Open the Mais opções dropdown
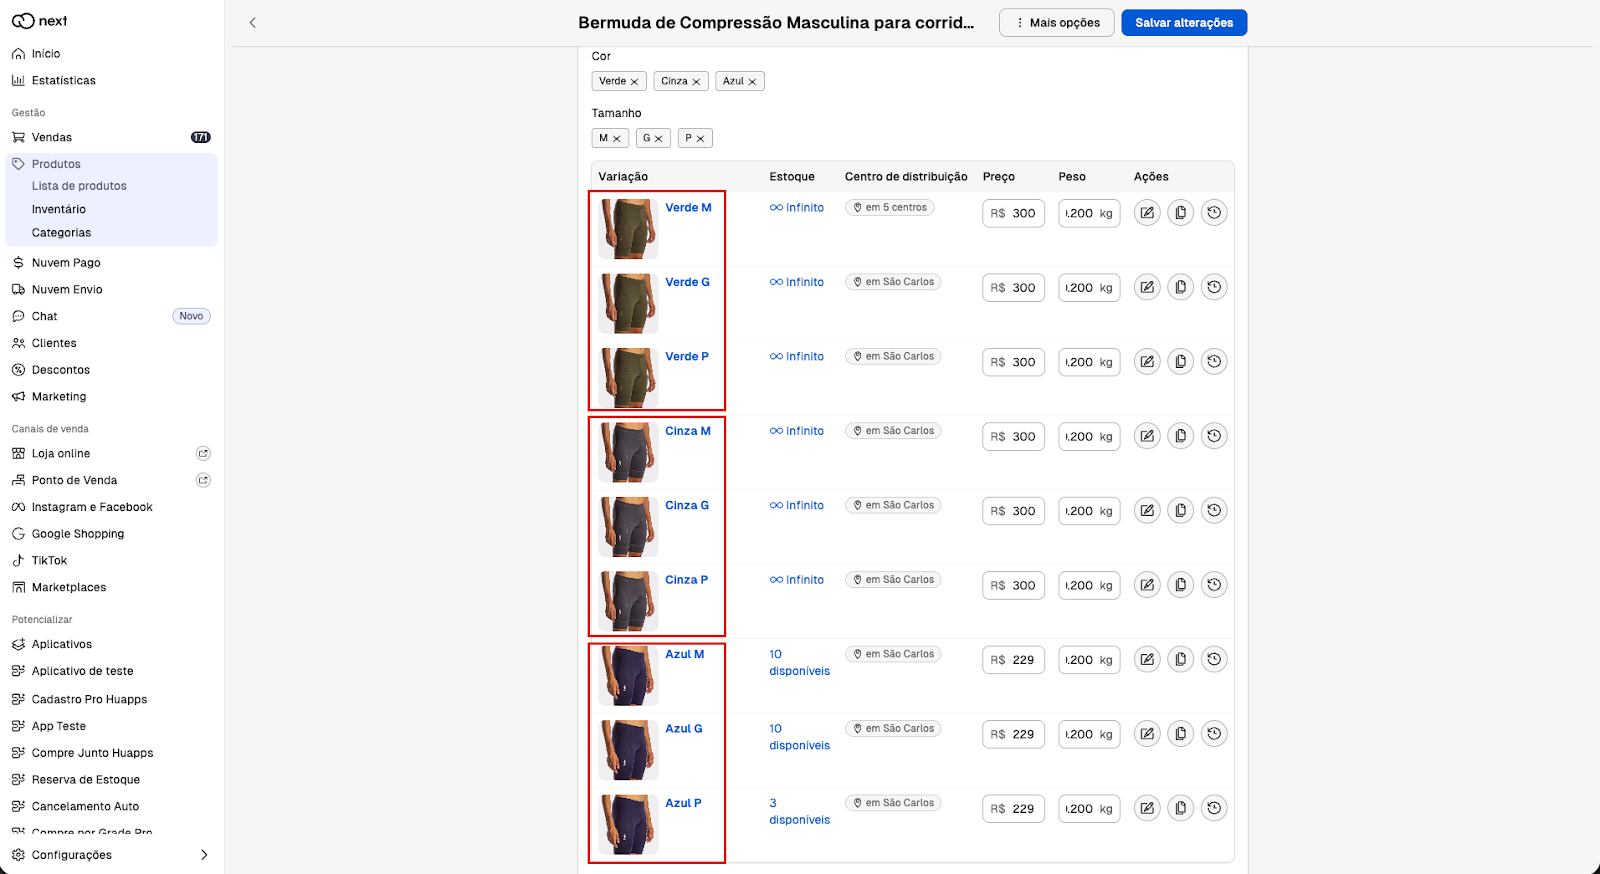This screenshot has height=874, width=1600. click(1057, 23)
